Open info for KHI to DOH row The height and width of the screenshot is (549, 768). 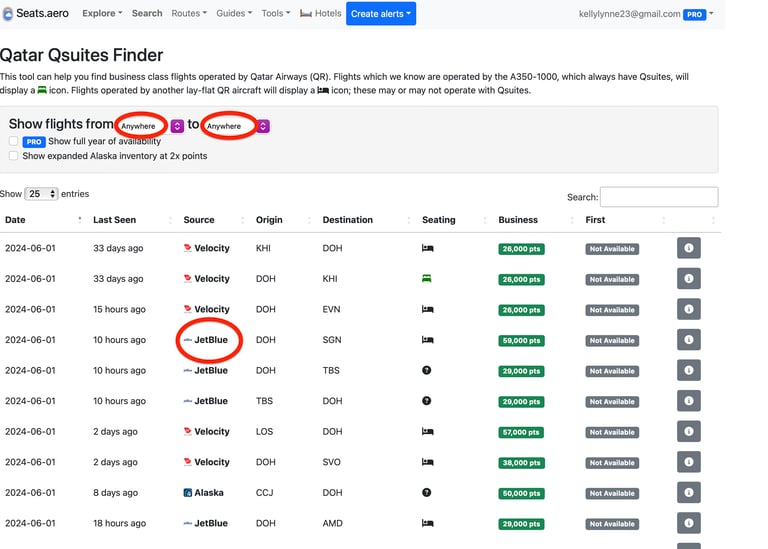click(x=689, y=248)
